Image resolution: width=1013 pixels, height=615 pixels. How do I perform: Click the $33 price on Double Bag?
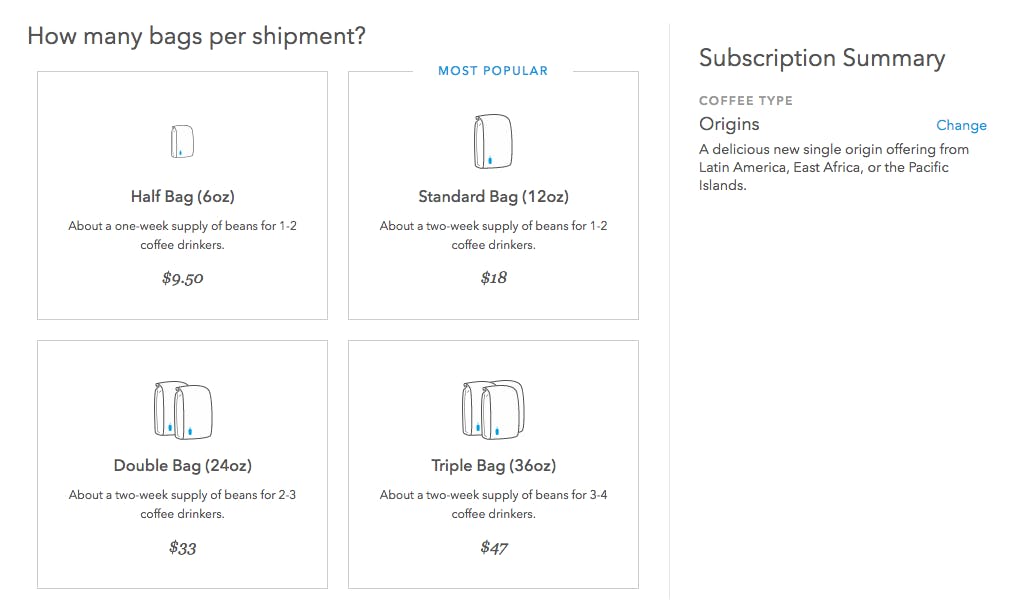tap(182, 548)
